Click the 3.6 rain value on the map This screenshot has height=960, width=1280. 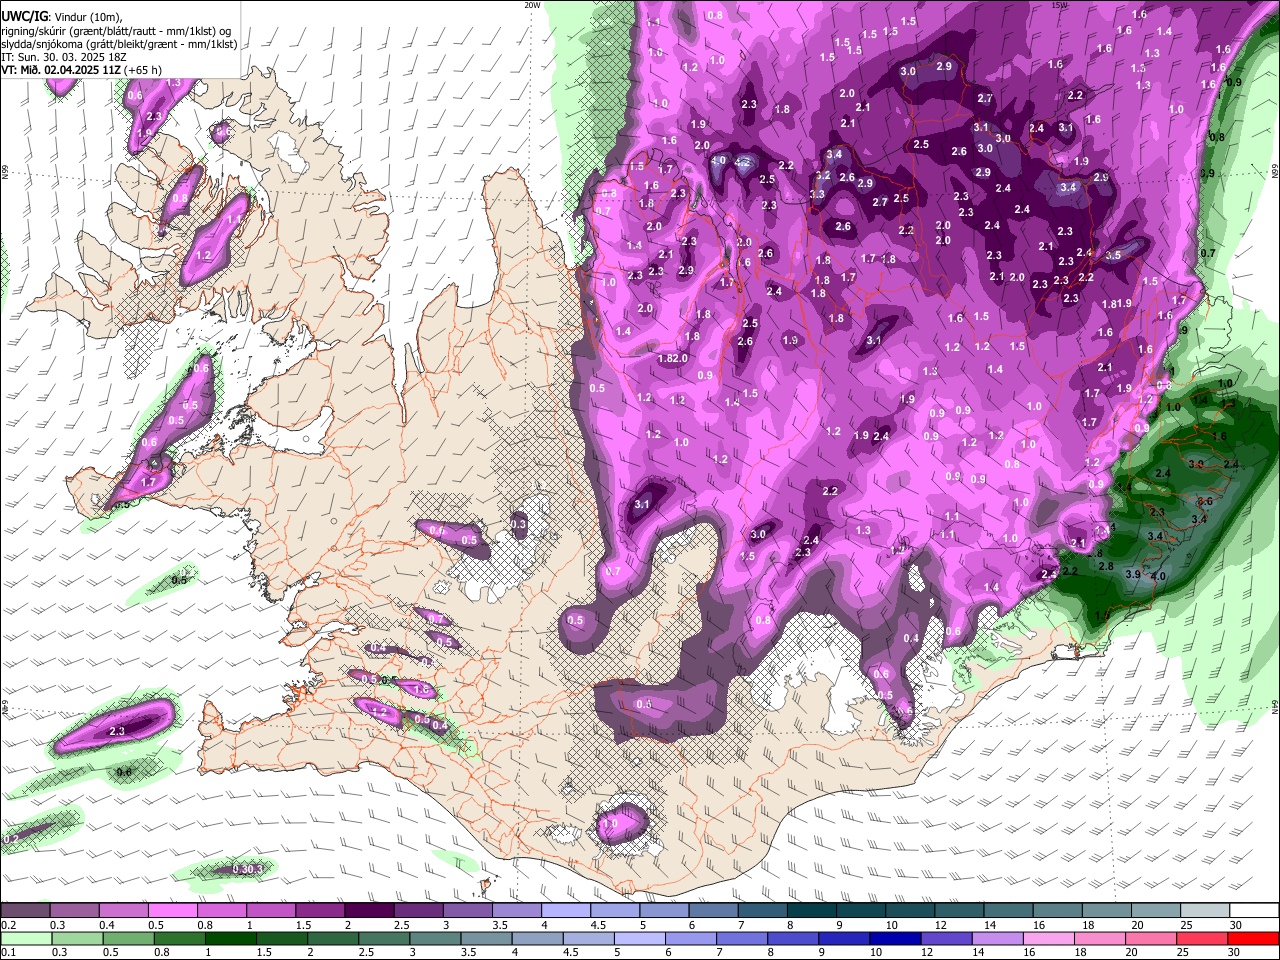pyautogui.click(x=1205, y=502)
